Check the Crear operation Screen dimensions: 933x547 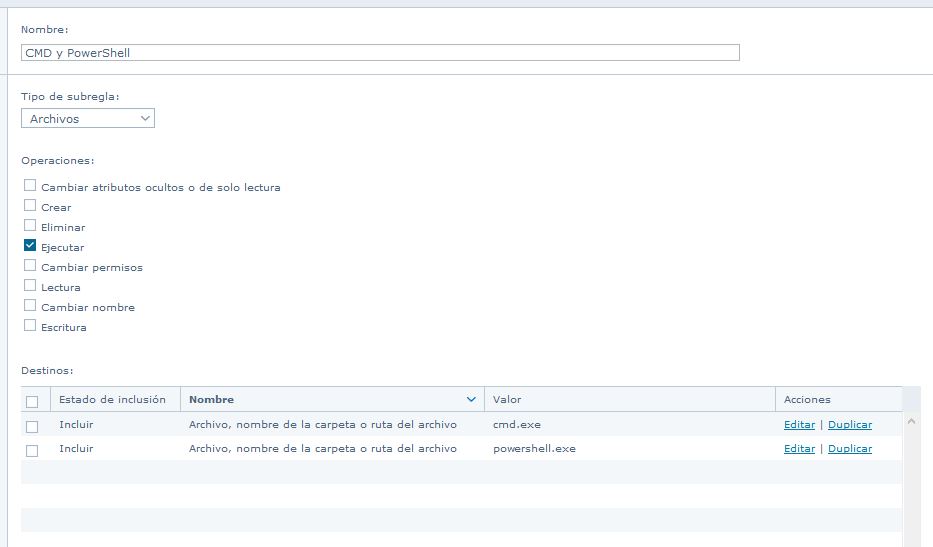[30, 205]
